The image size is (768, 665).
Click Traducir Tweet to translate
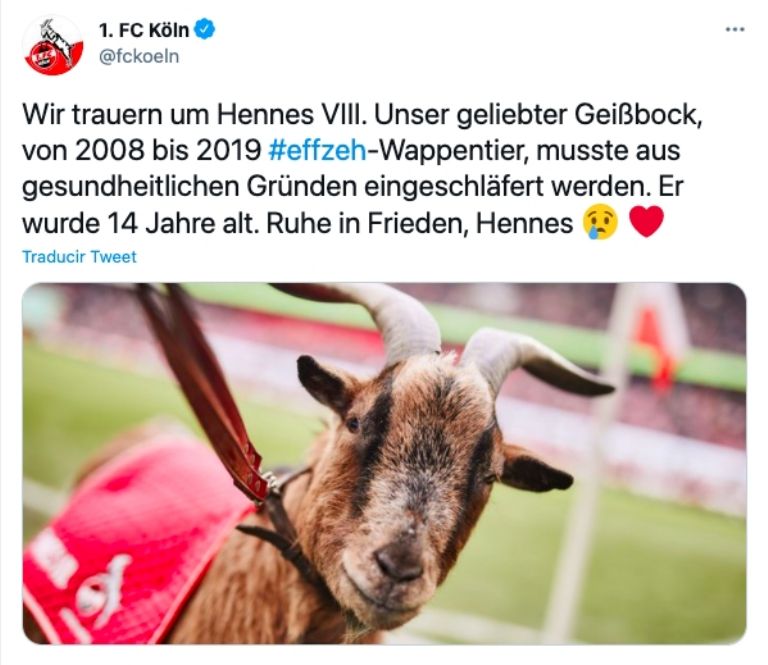click(79, 257)
